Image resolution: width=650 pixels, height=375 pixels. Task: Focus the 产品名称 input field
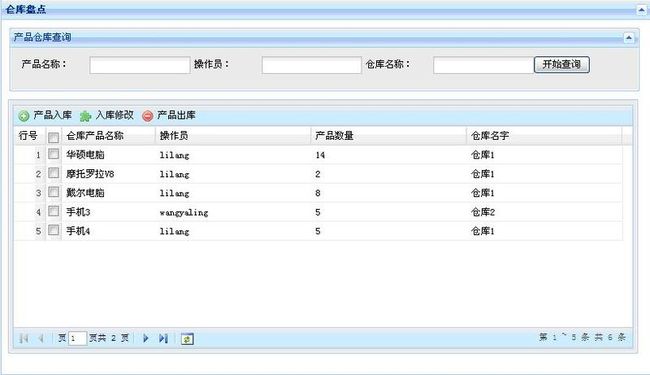140,65
